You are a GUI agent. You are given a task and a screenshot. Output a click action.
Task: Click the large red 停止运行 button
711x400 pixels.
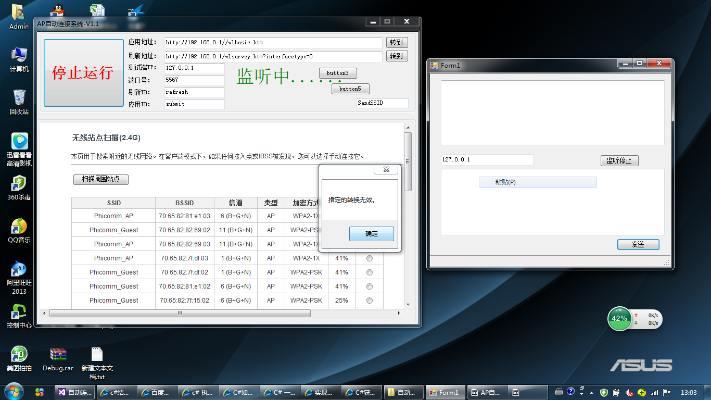coord(83,73)
